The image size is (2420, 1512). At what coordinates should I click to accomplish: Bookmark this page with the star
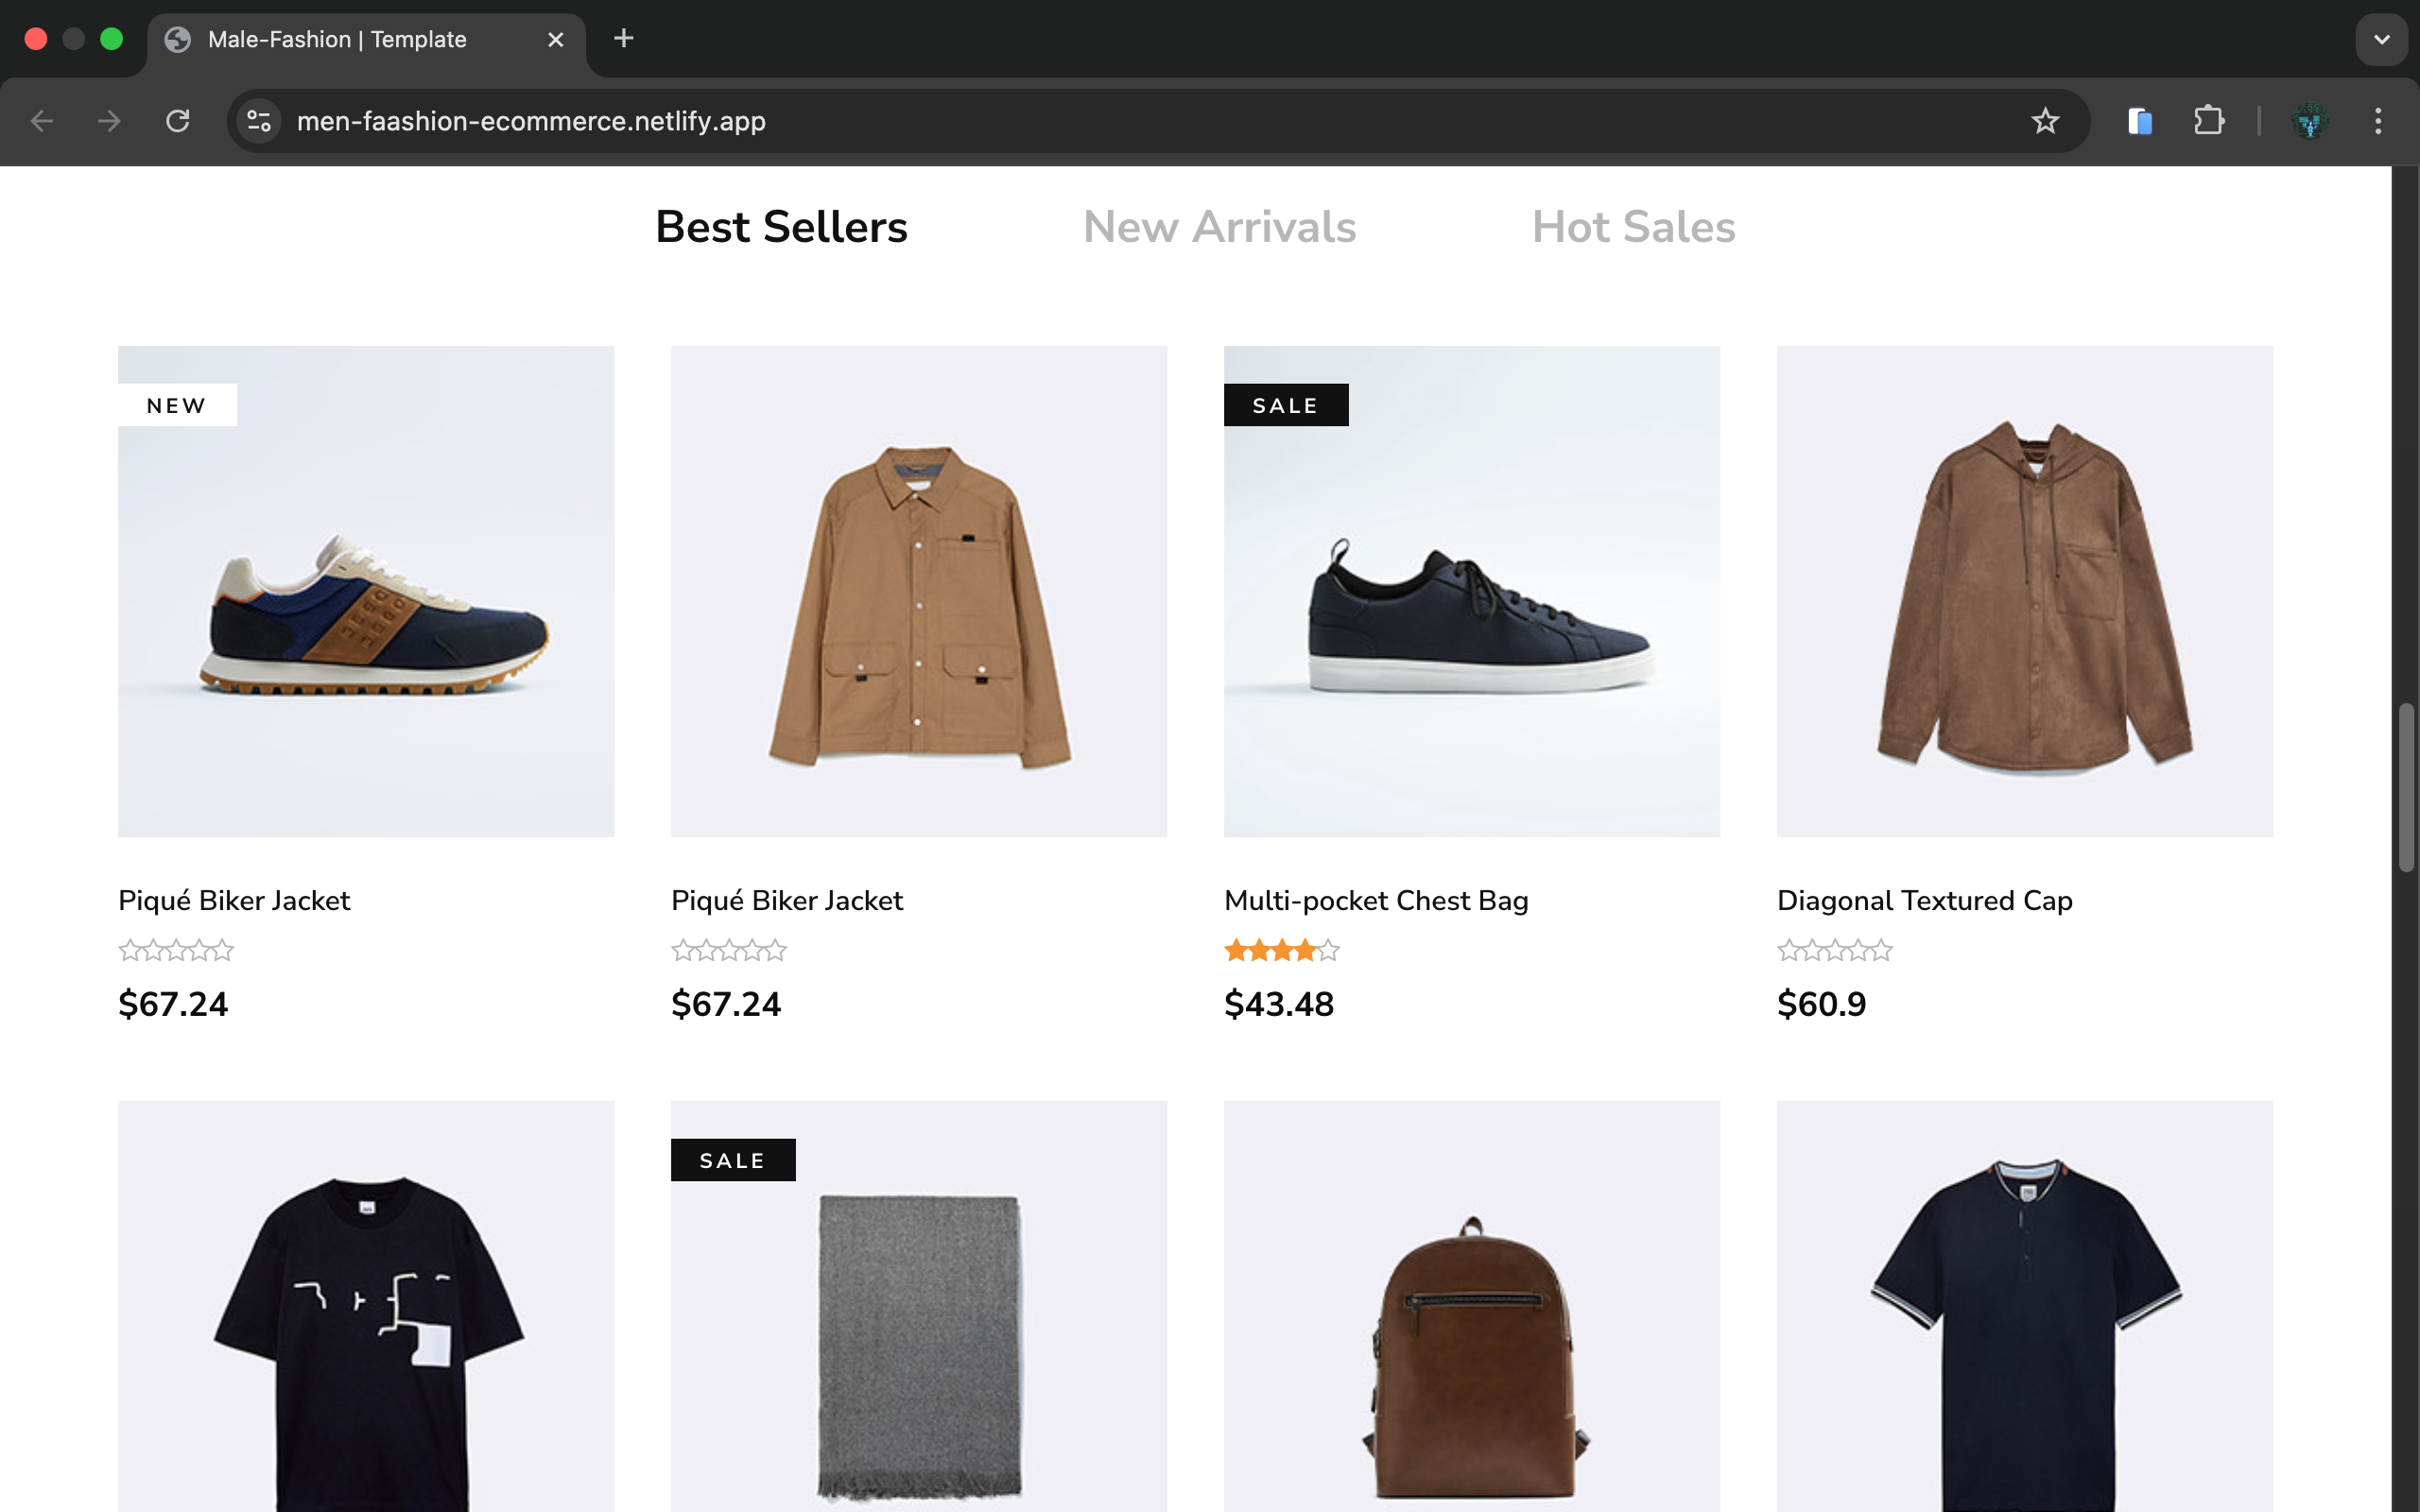[2045, 121]
